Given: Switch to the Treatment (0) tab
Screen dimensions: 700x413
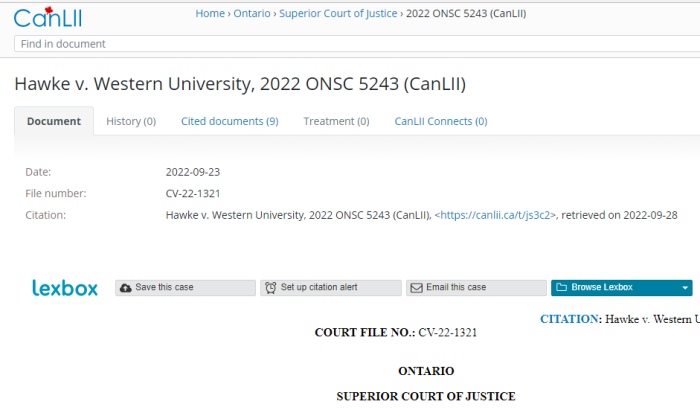Looking at the screenshot, I should (x=336, y=121).
